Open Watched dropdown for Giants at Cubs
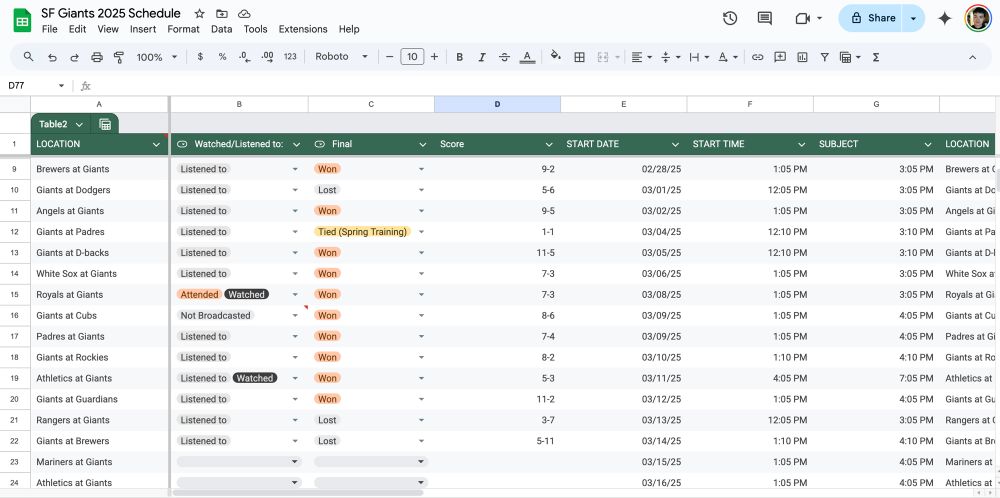Viewport: 1000px width, 498px height. 295,316
